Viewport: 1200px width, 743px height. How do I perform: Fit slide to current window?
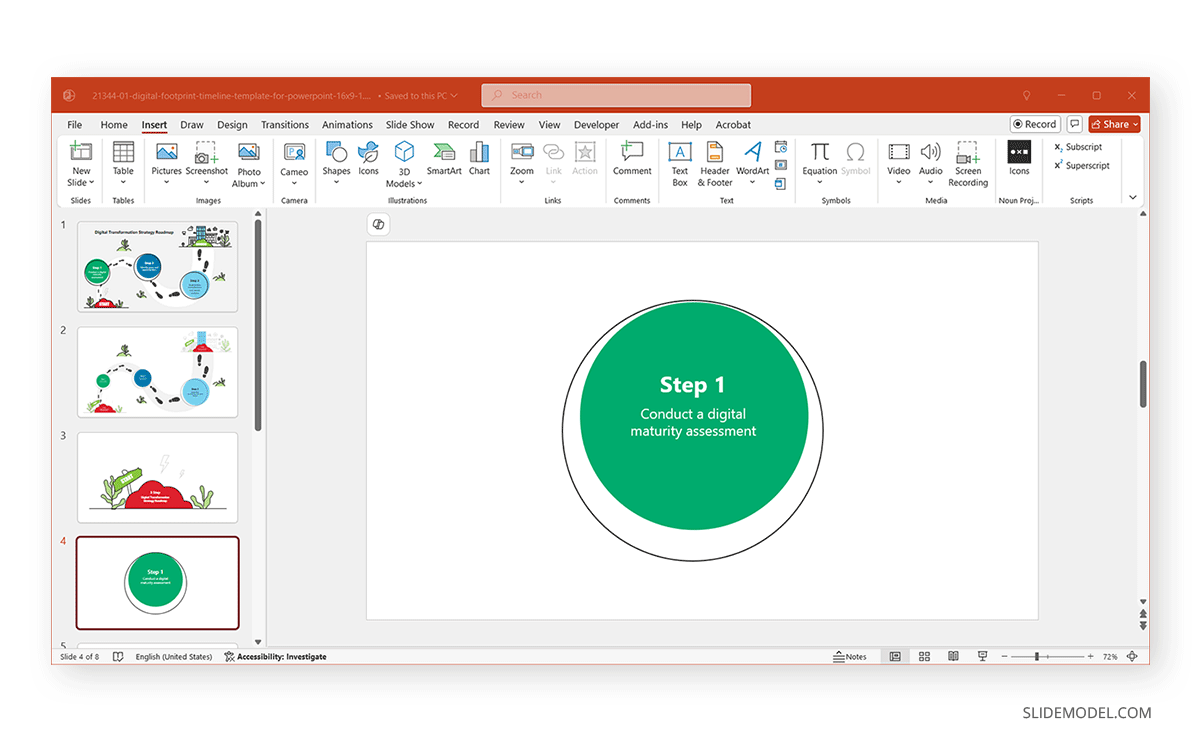pos(1132,657)
